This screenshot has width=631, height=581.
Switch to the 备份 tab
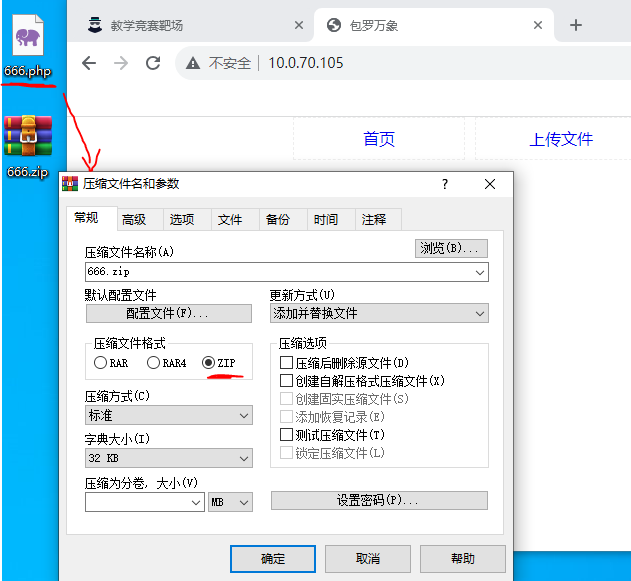(x=283, y=220)
